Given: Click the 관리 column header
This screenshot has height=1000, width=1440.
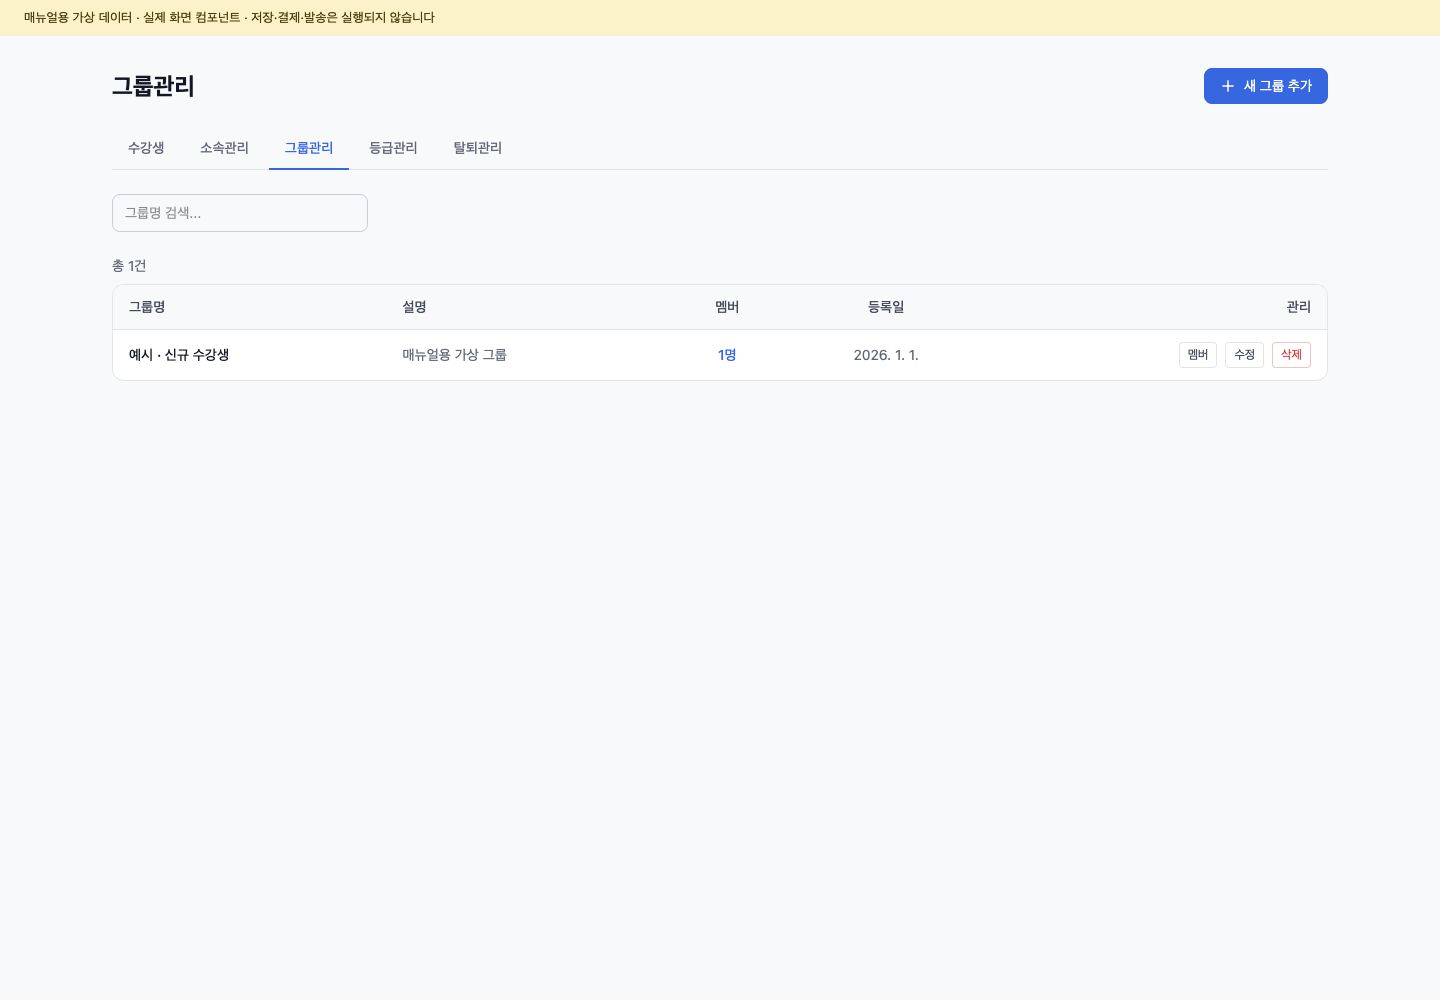Looking at the screenshot, I should point(1298,307).
